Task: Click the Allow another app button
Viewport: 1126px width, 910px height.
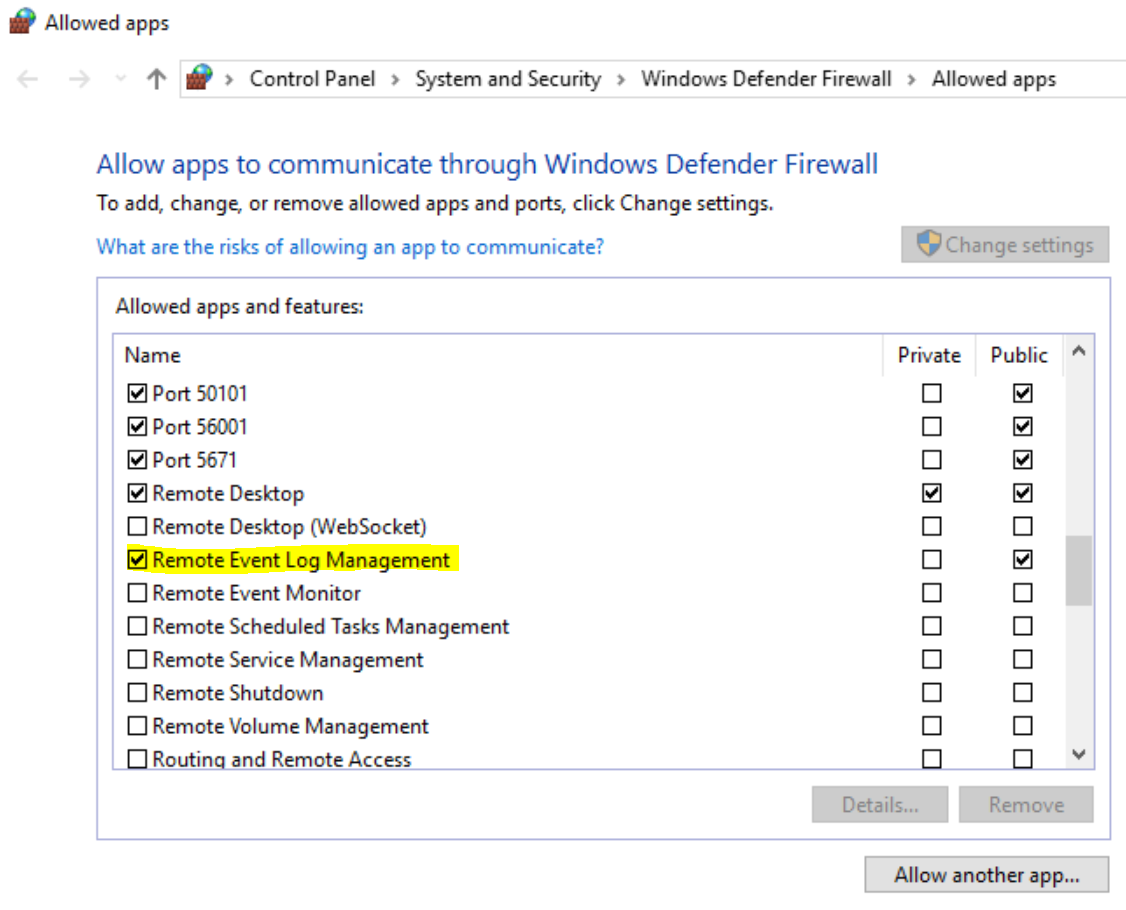Action: pyautogui.click(x=986, y=875)
